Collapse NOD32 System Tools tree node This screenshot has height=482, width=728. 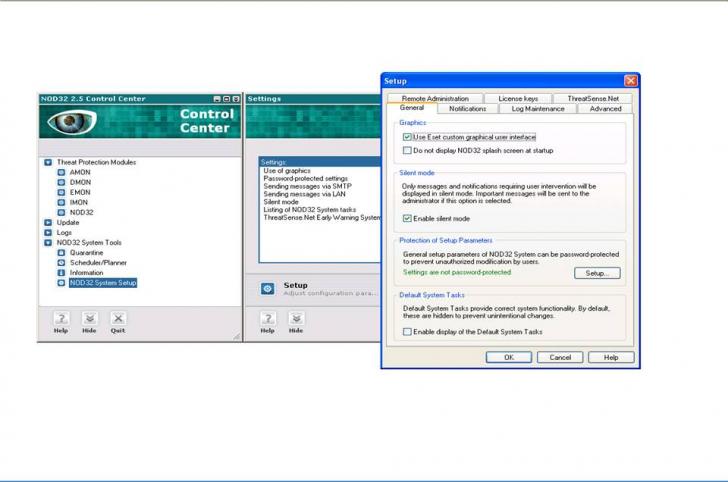point(48,243)
